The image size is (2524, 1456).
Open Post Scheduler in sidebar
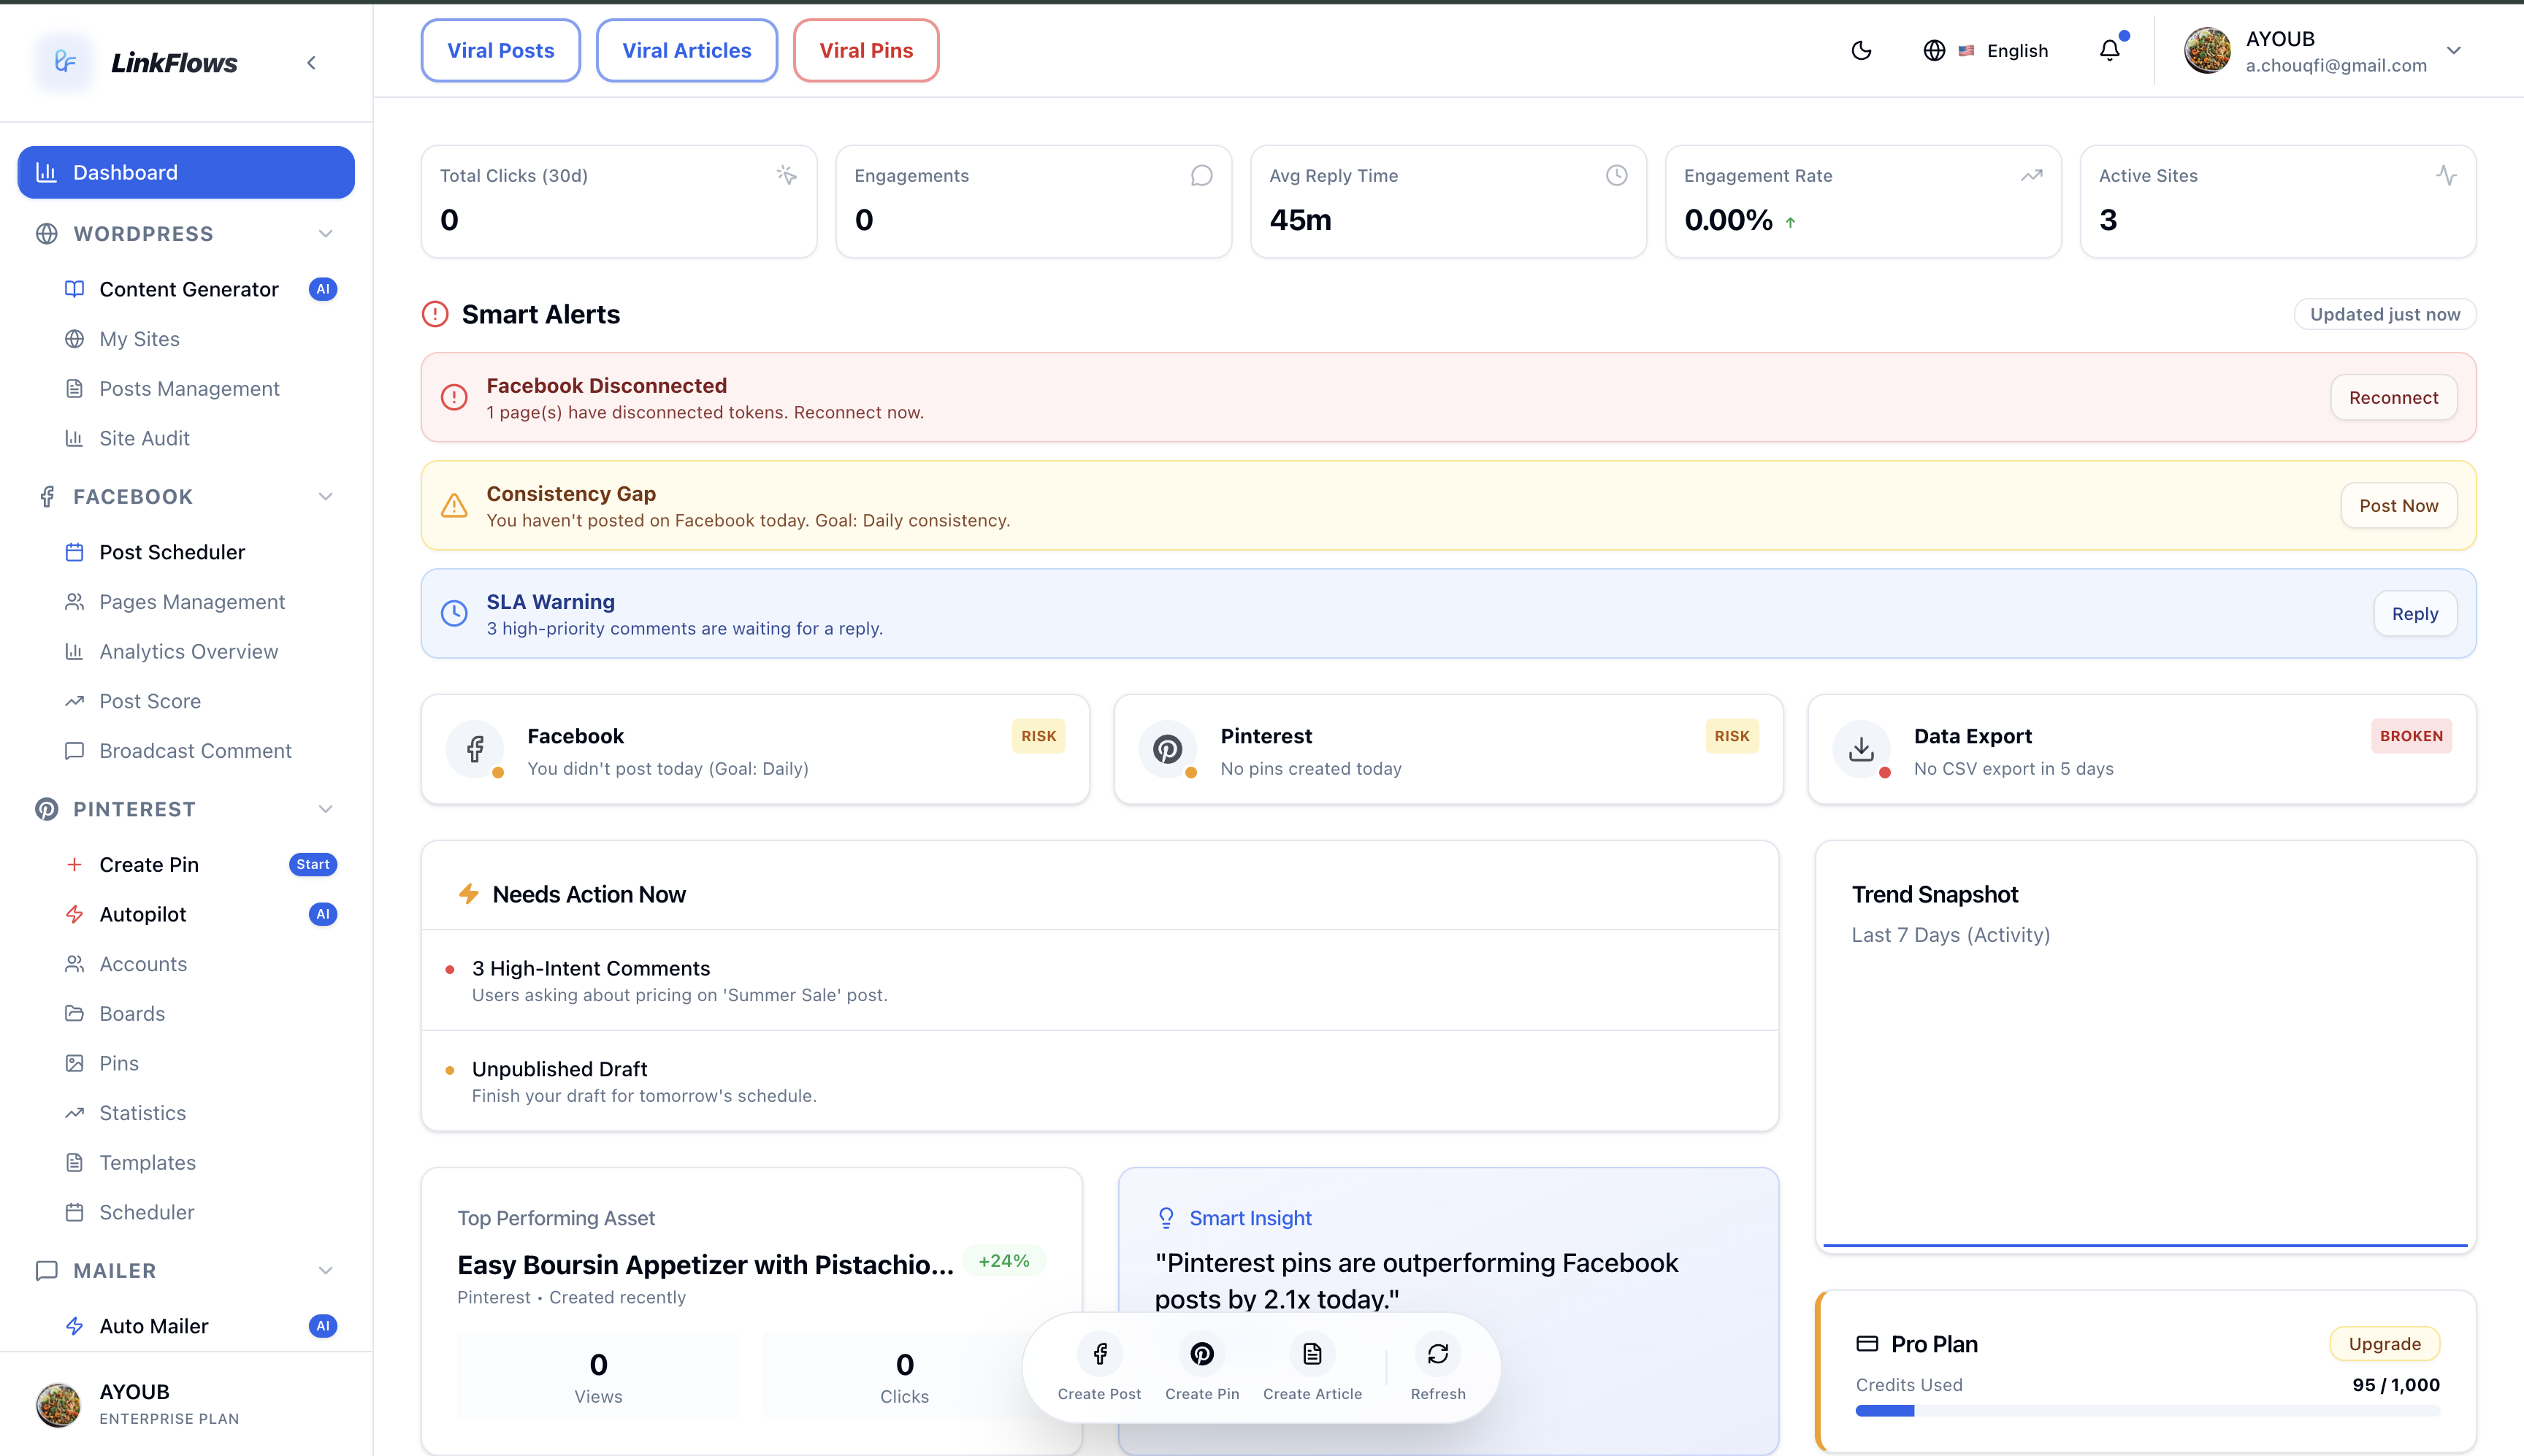coord(172,552)
